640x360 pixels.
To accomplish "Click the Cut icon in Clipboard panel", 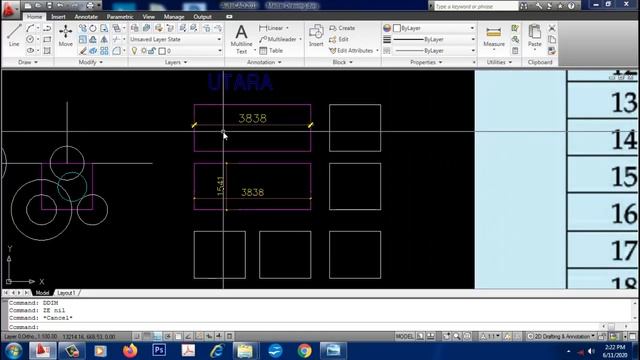I will pyautogui.click(x=552, y=28).
